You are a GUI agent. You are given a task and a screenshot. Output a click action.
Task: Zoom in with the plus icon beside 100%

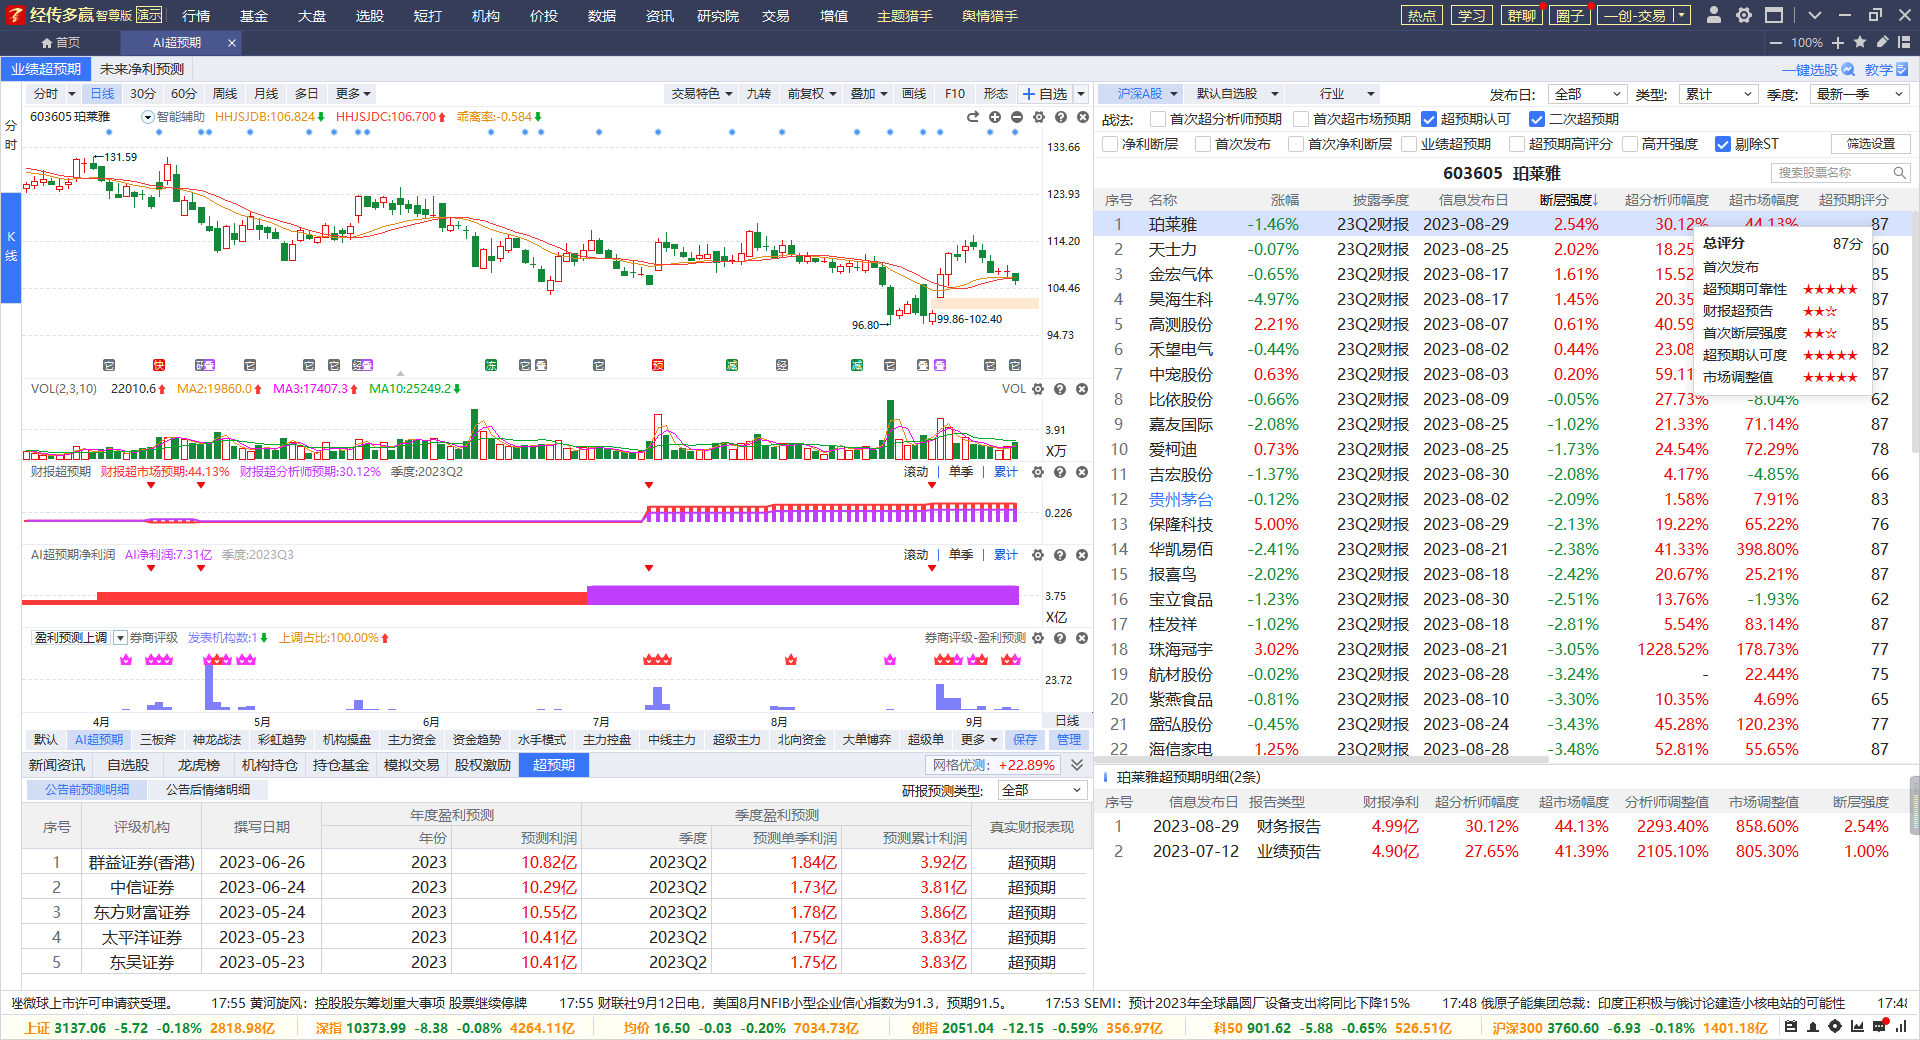[x=1838, y=43]
